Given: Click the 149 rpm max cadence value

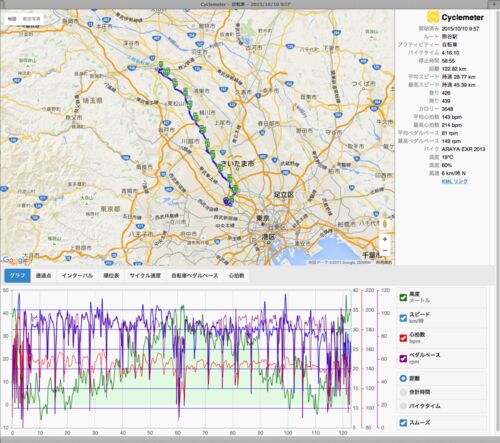Looking at the screenshot, I should click(451, 141).
